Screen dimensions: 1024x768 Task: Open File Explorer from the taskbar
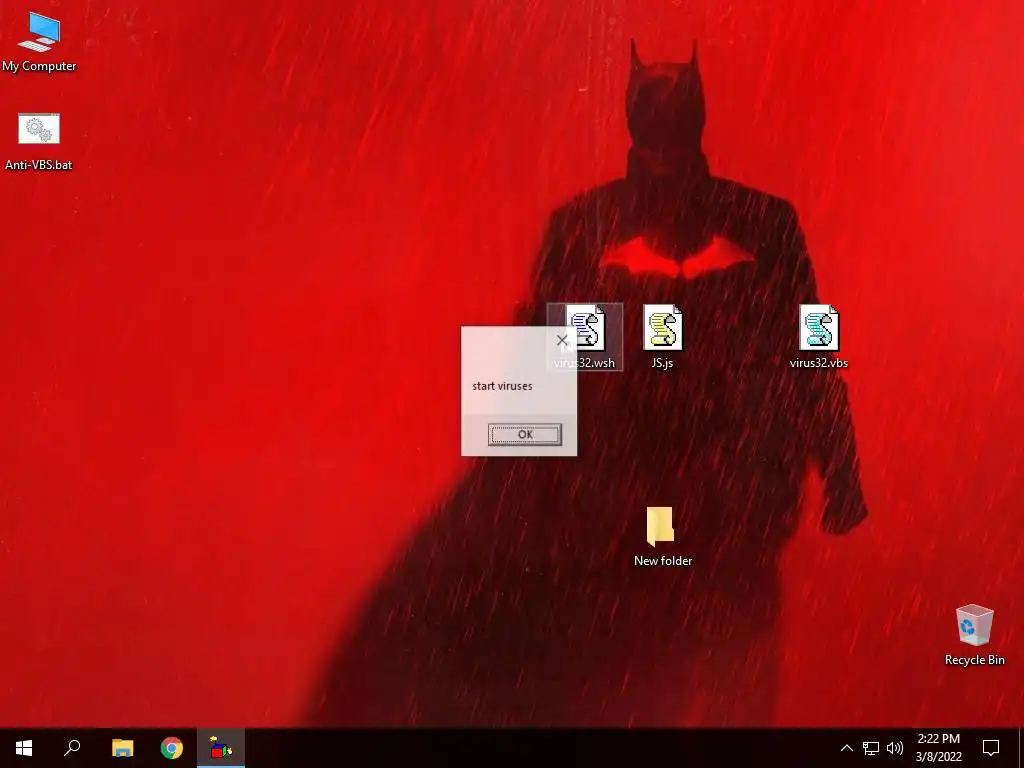pos(122,748)
